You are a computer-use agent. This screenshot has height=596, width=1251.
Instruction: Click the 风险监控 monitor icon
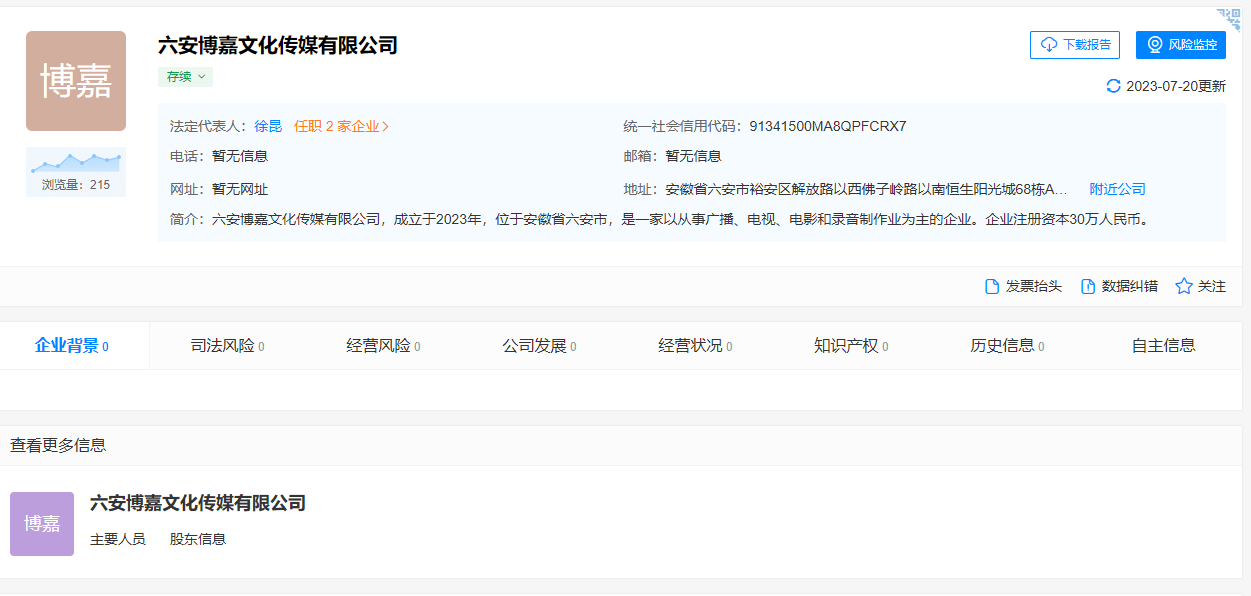tap(1155, 45)
